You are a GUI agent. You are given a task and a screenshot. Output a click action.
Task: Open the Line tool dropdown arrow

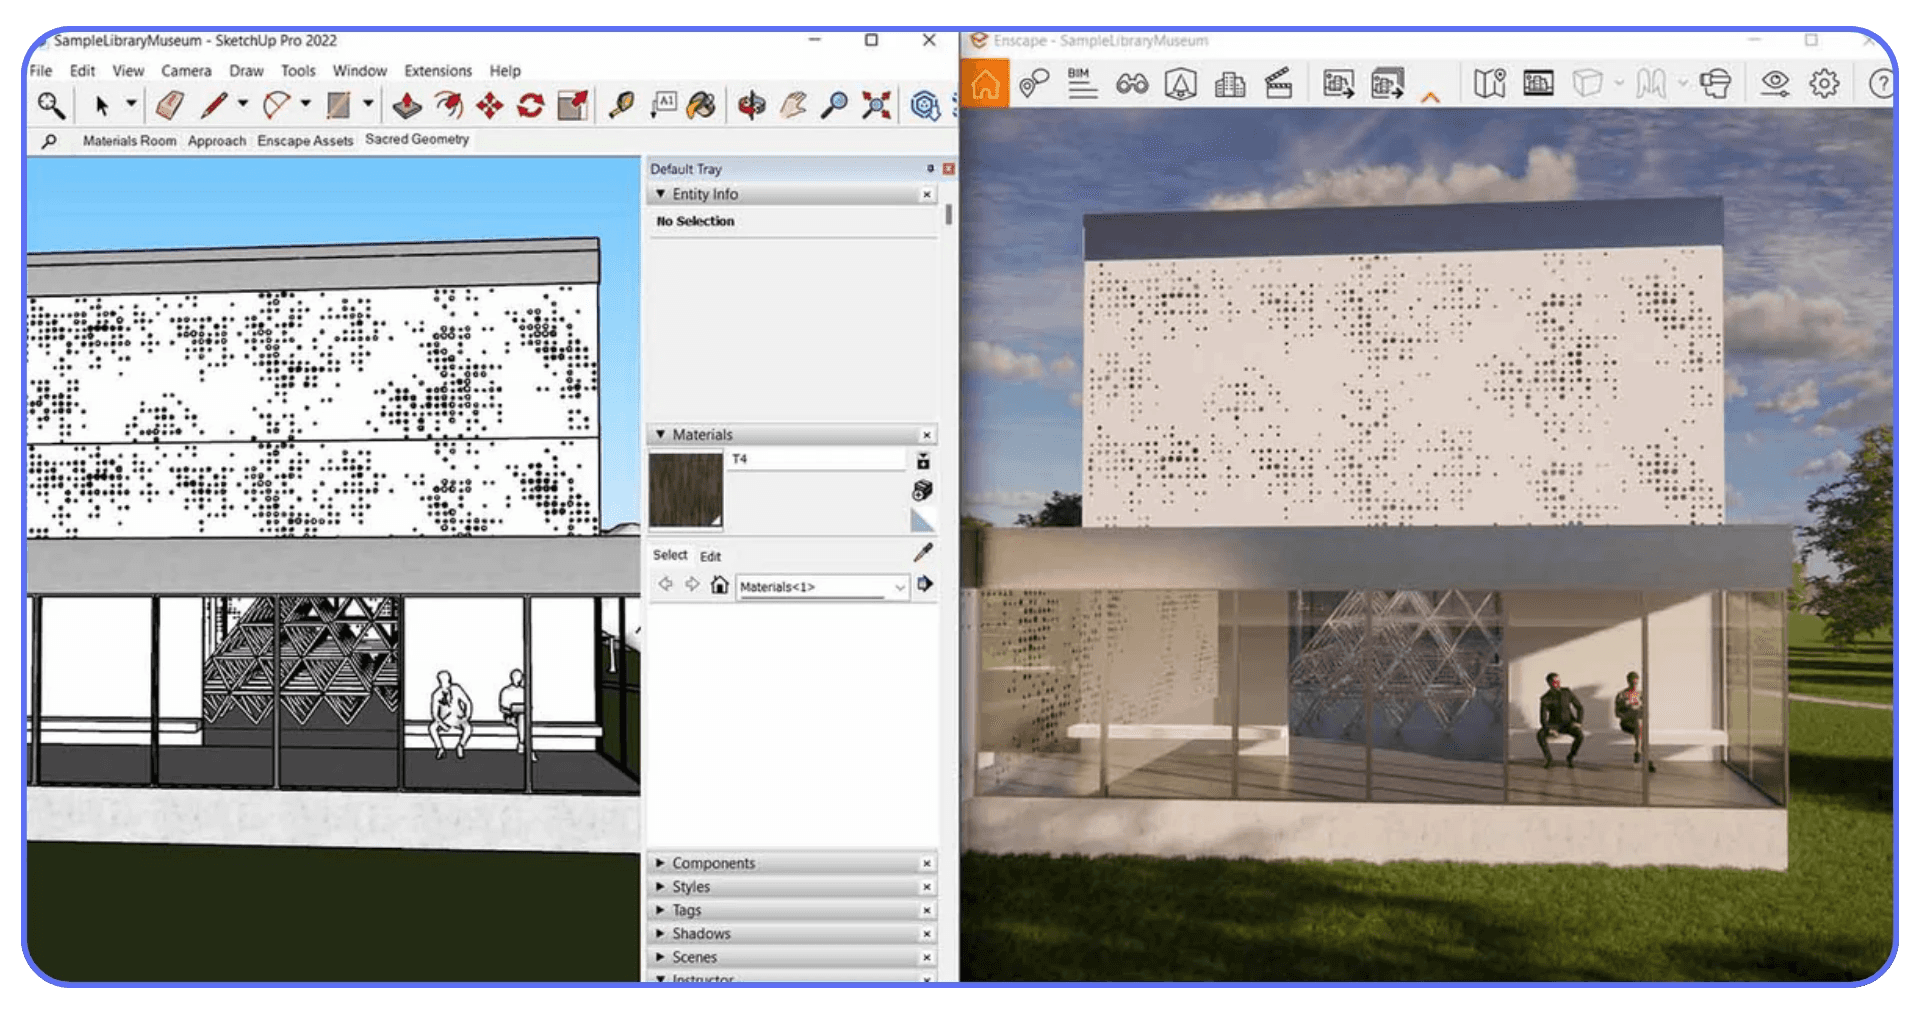(243, 104)
